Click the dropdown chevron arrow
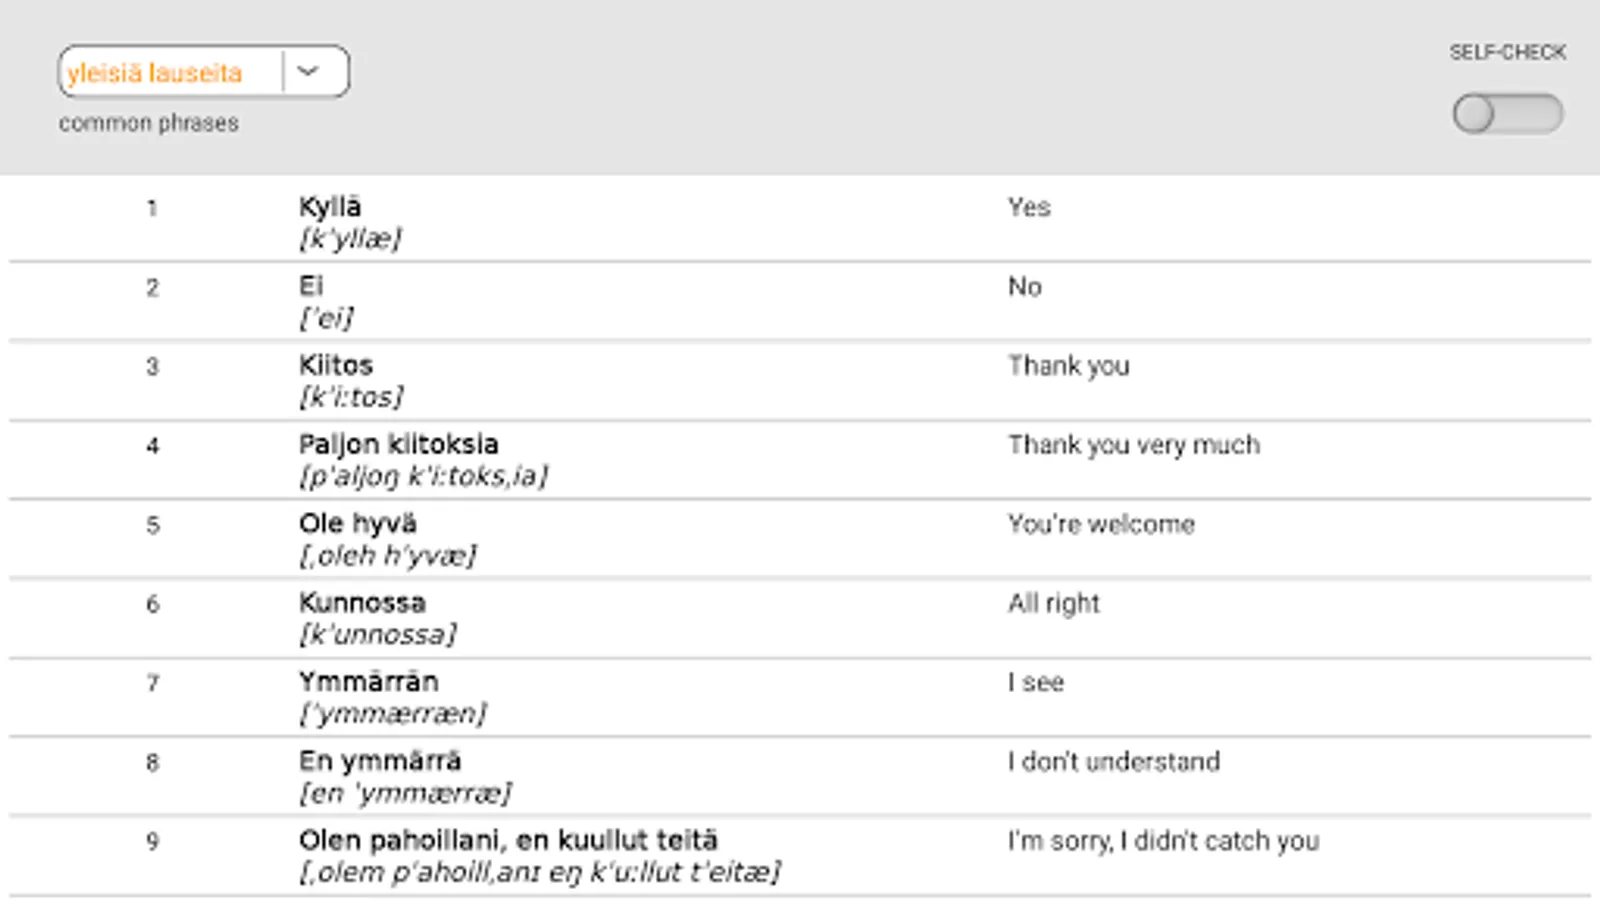This screenshot has height=900, width=1600. point(308,71)
